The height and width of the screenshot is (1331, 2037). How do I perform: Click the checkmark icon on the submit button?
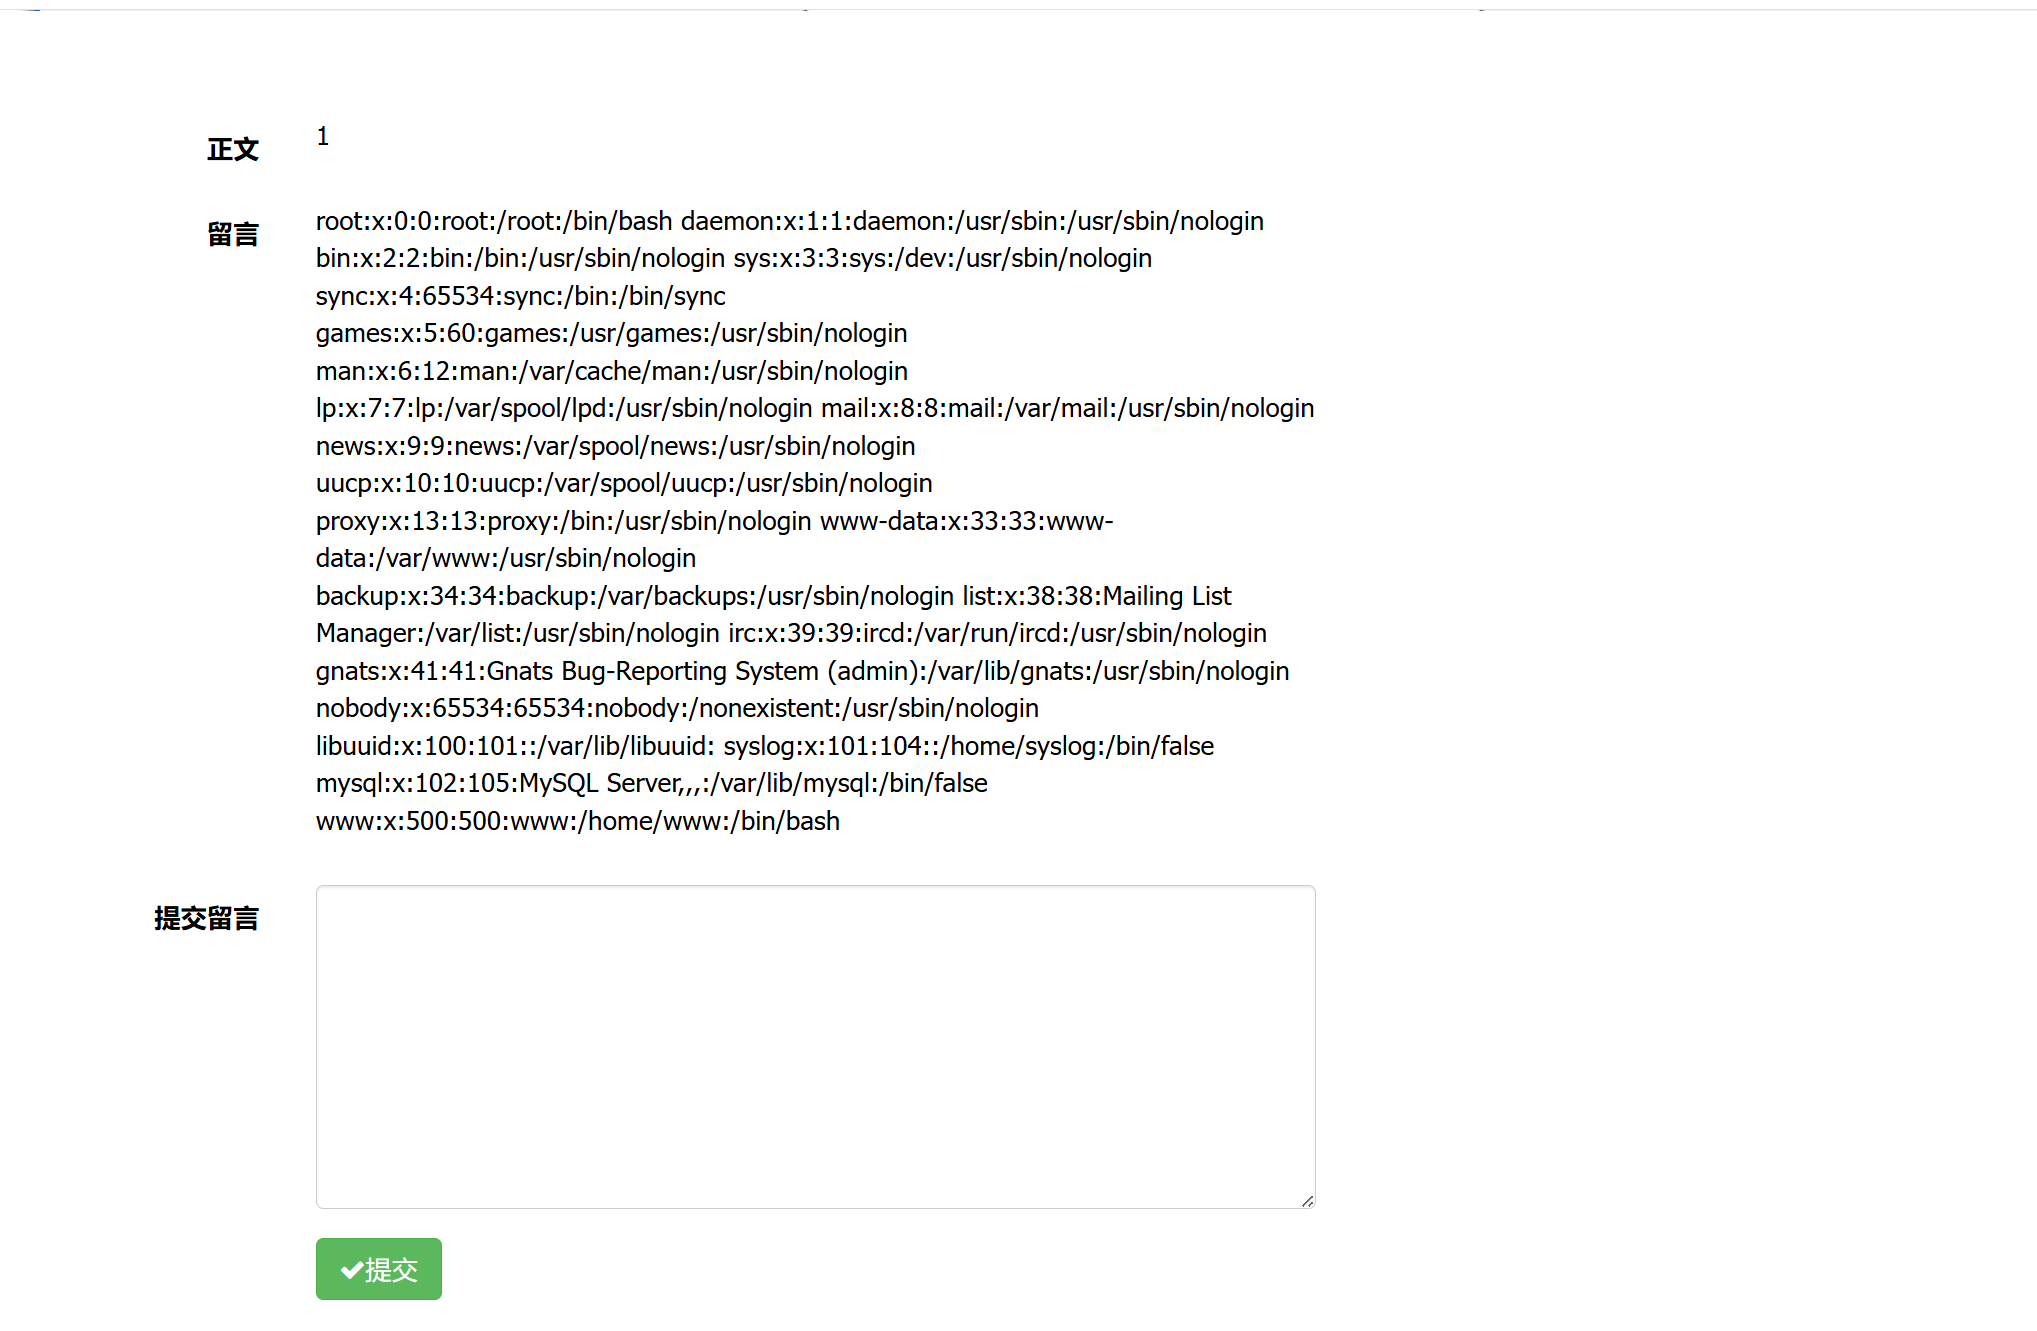(351, 1270)
